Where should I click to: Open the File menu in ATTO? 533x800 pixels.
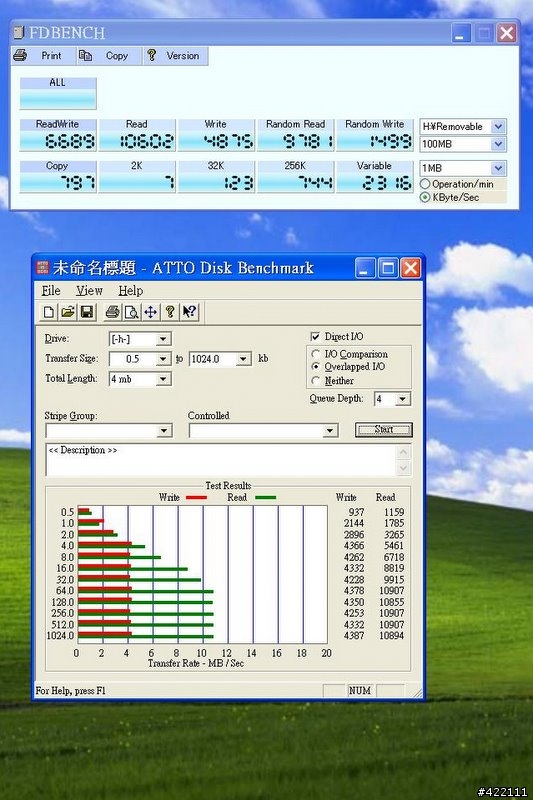coord(51,290)
